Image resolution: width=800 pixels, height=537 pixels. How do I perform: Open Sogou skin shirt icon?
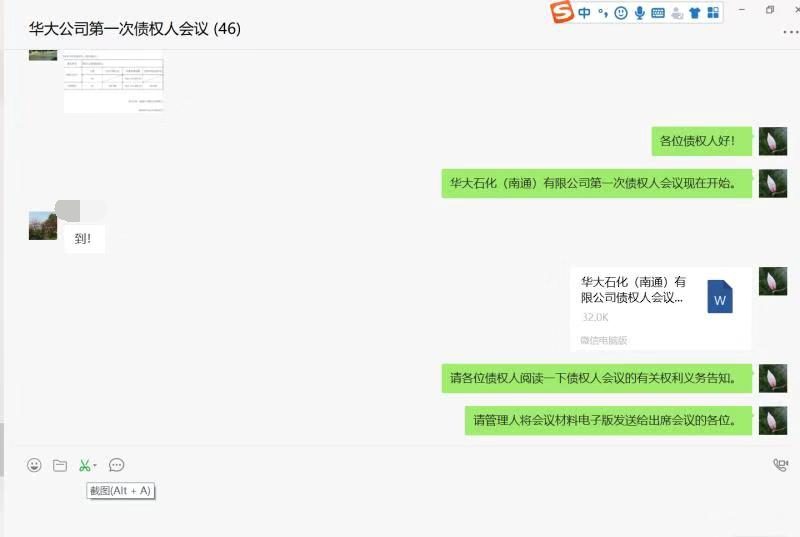(x=694, y=13)
